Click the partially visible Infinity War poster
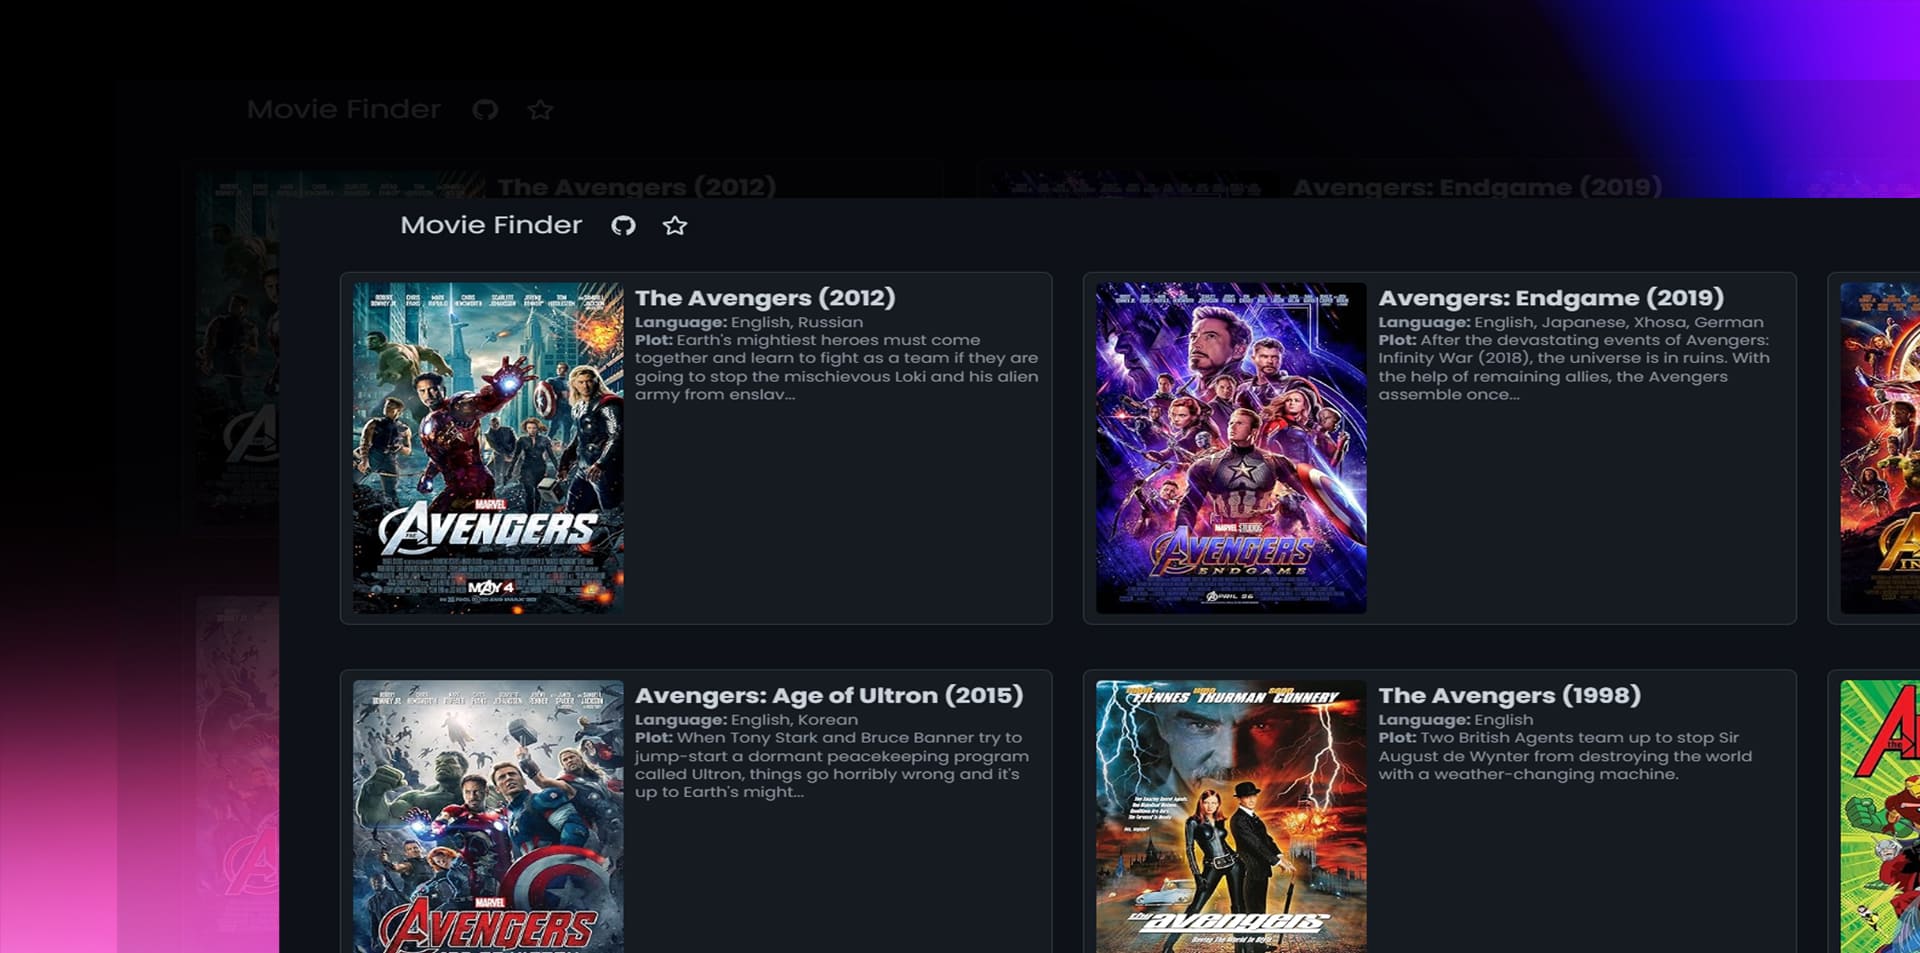1920x953 pixels. (x=1880, y=447)
